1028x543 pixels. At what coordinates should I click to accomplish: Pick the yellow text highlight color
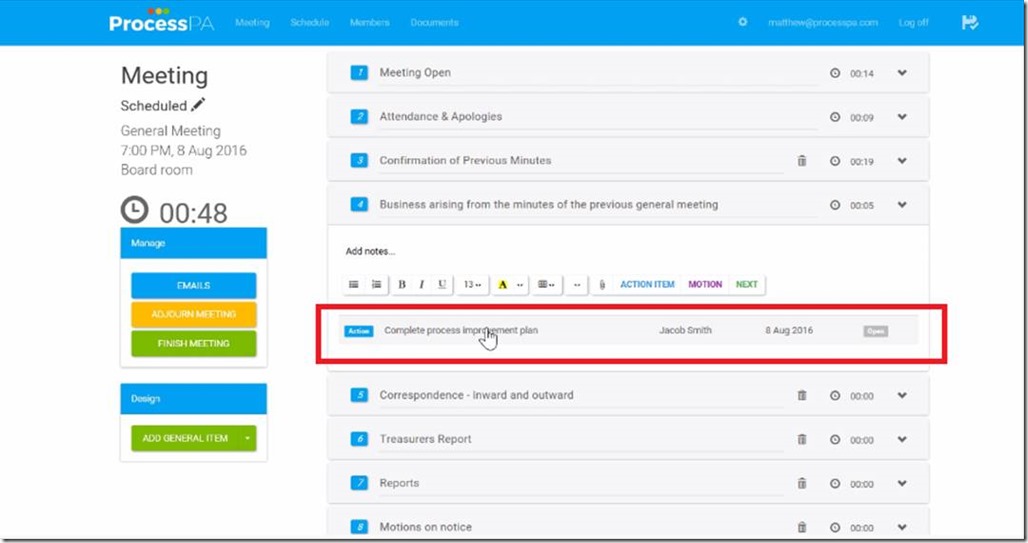coord(502,285)
